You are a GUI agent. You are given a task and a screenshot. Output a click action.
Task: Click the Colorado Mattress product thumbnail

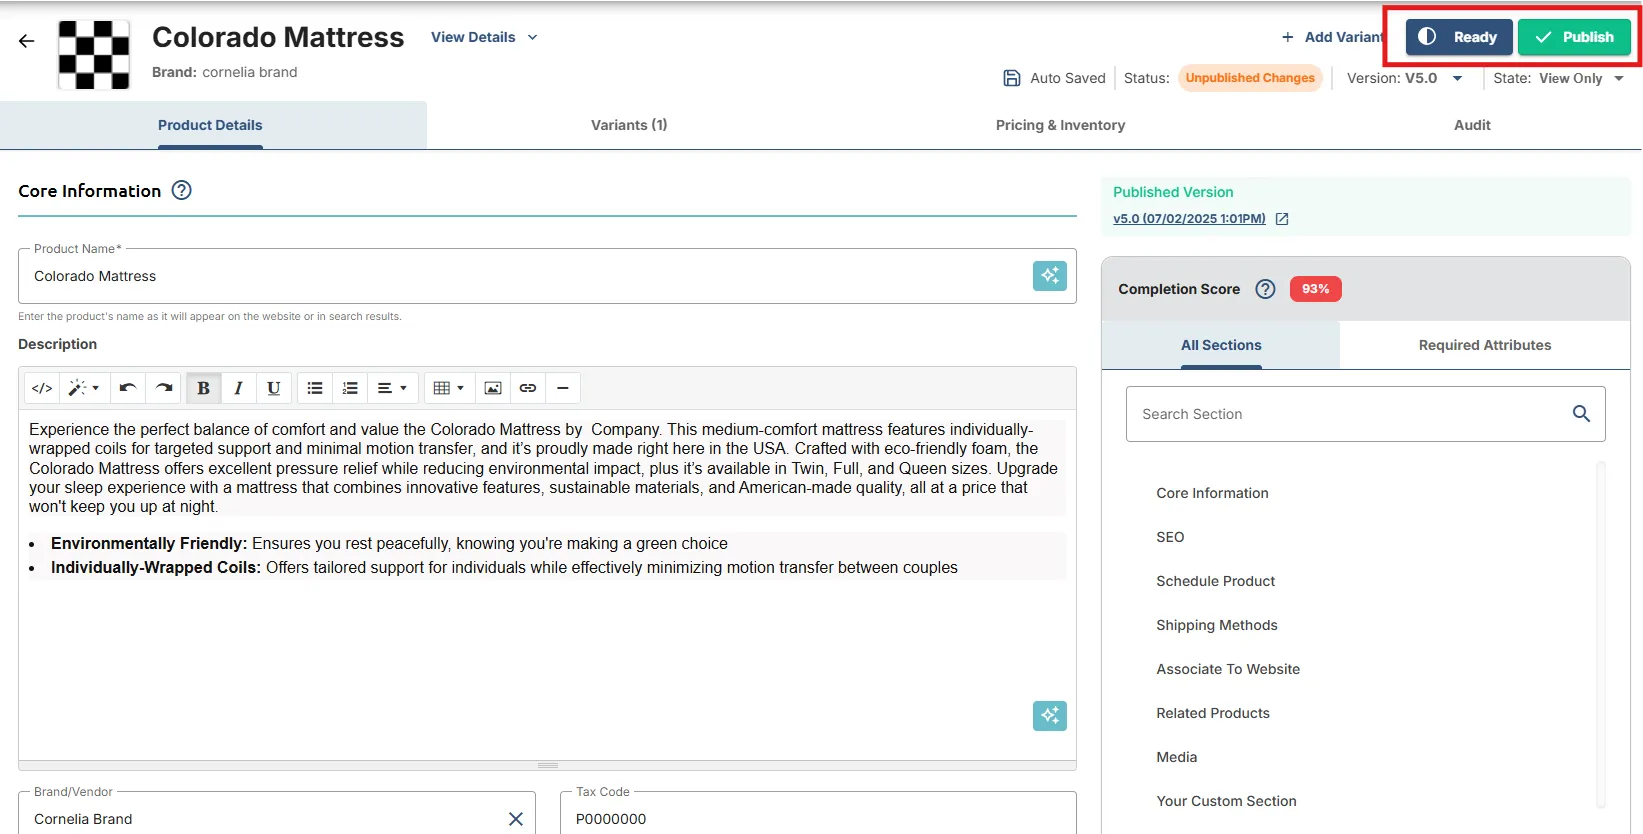click(94, 55)
